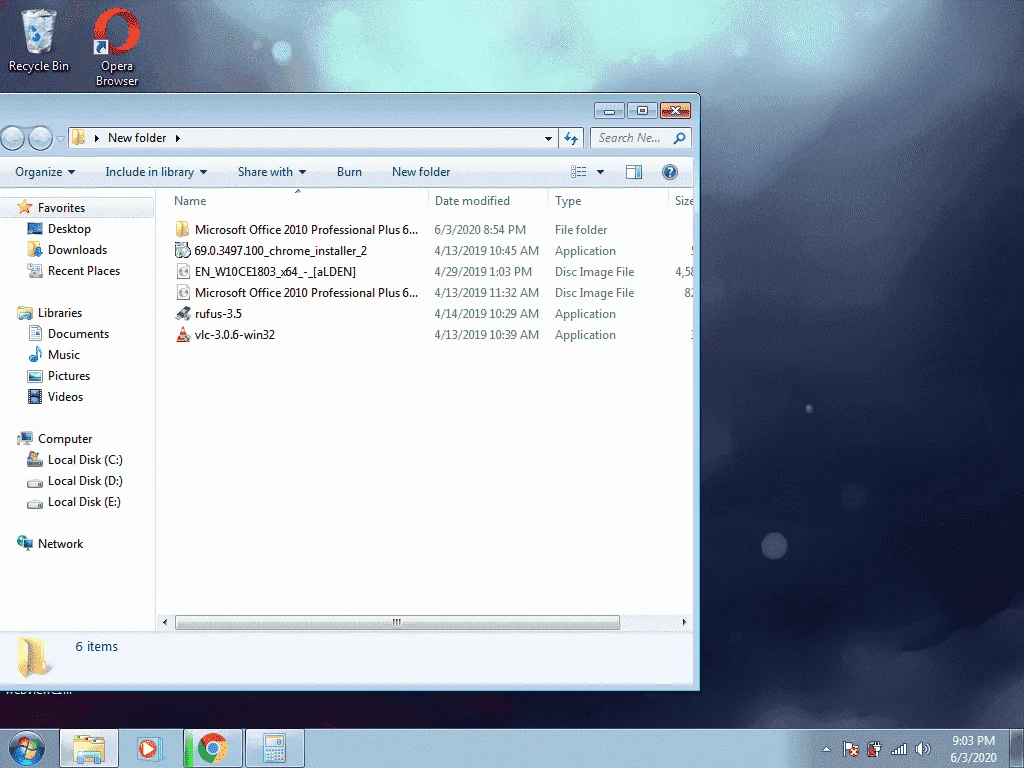Open the Organize dropdown menu
Viewport: 1024px width, 768px height.
(x=45, y=172)
